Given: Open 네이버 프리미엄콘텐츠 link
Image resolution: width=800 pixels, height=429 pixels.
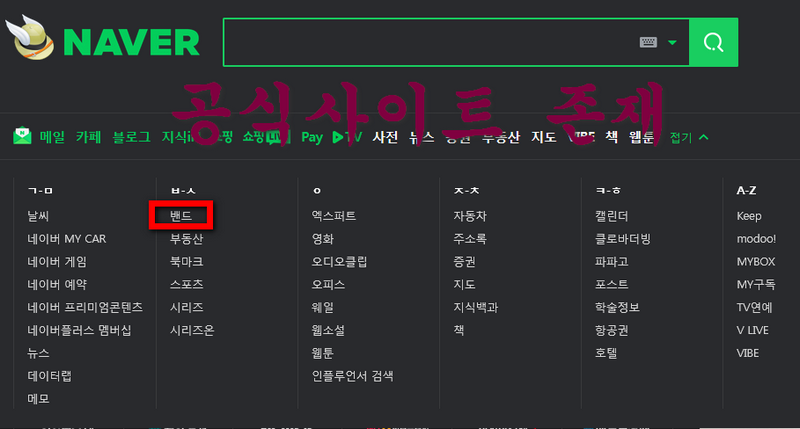Looking at the screenshot, I should point(85,307).
